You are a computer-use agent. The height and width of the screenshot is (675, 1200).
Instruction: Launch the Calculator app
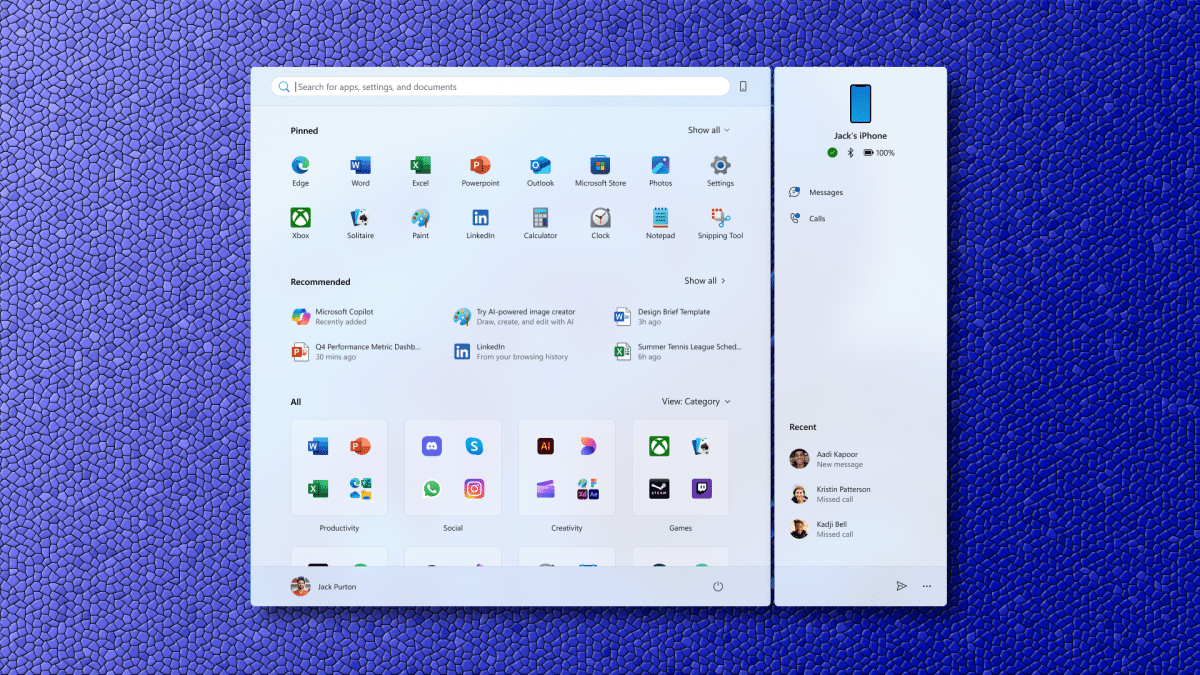[x=540, y=220]
